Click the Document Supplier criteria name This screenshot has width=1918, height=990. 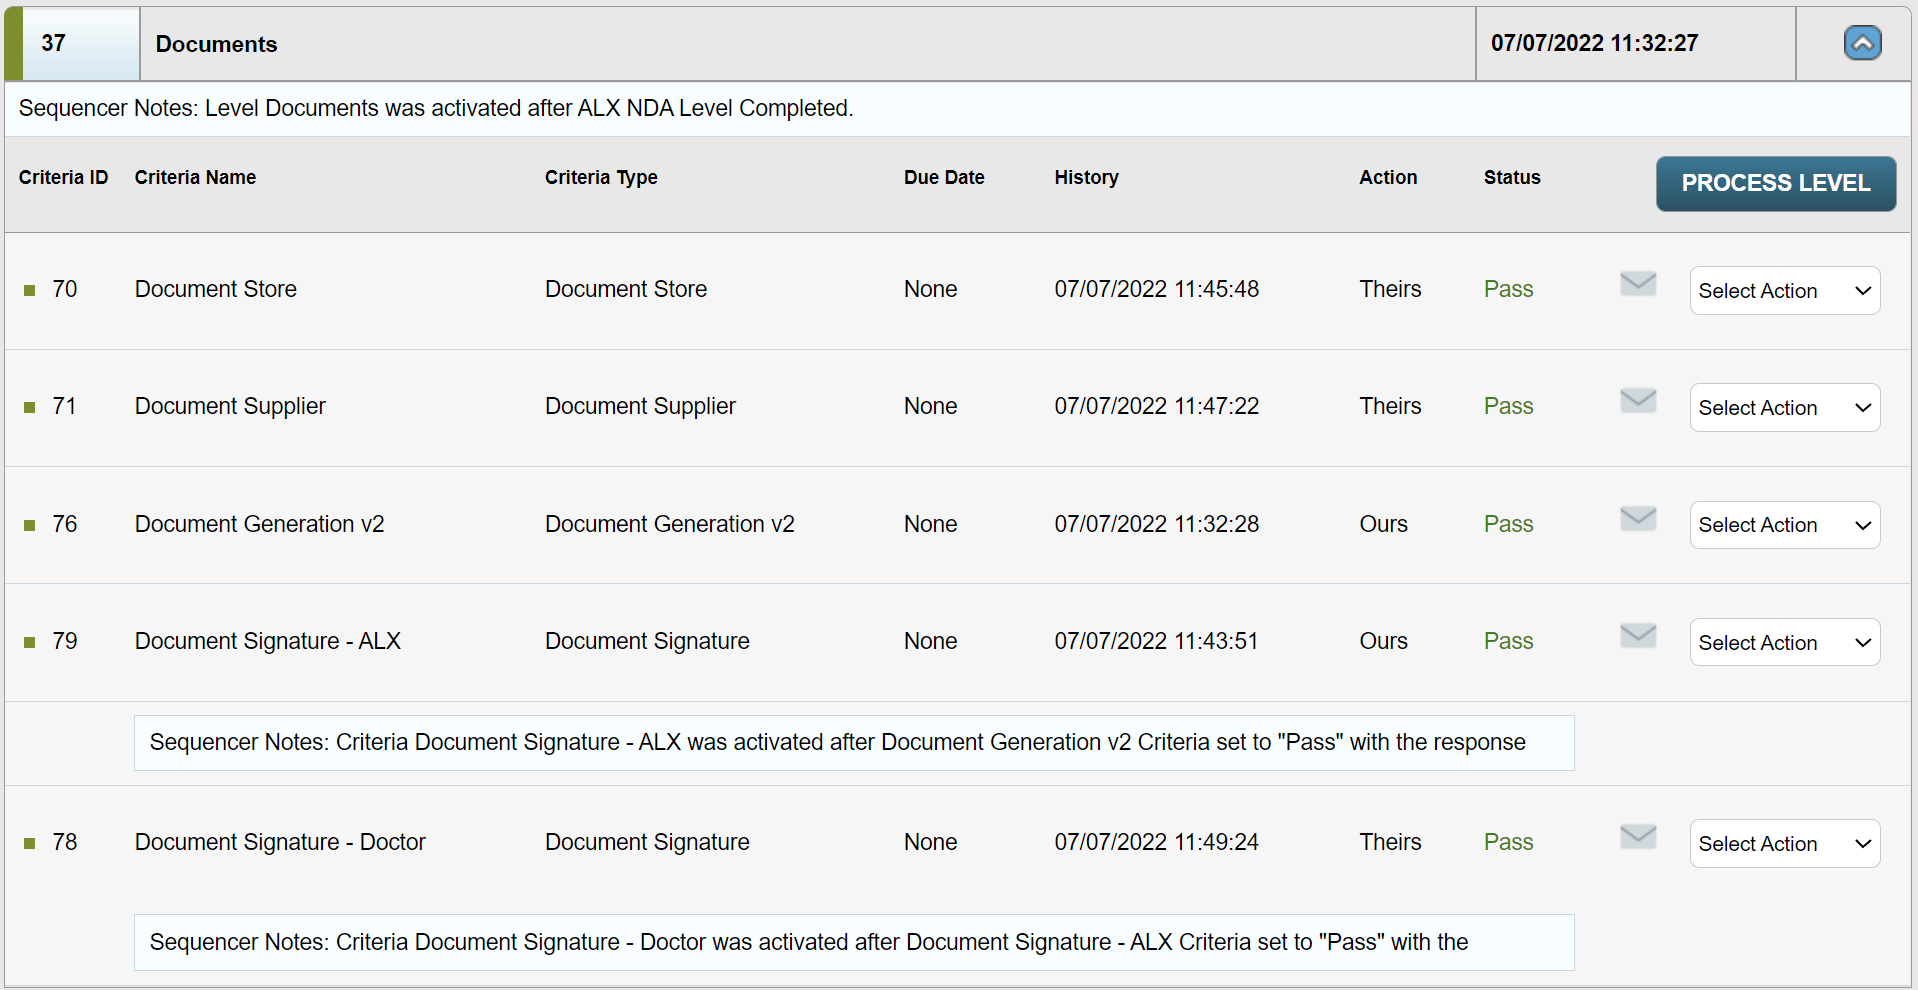click(230, 406)
